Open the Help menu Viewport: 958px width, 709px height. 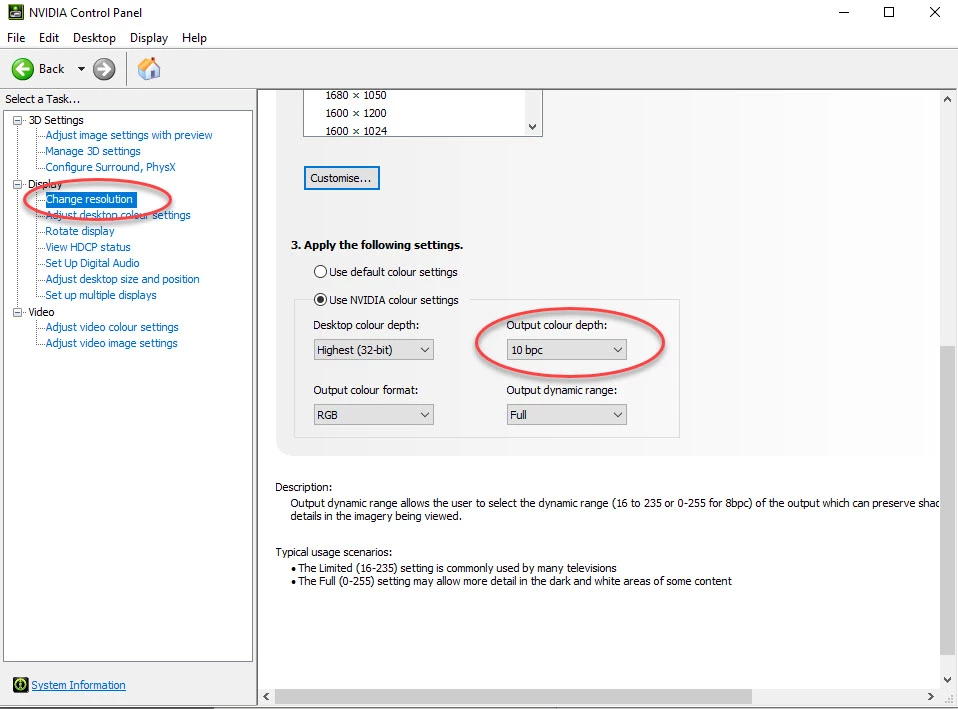[x=194, y=38]
